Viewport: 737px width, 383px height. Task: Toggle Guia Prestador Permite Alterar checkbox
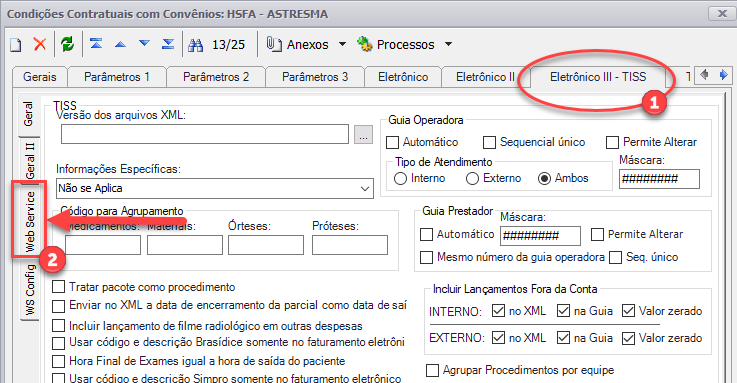pos(597,234)
